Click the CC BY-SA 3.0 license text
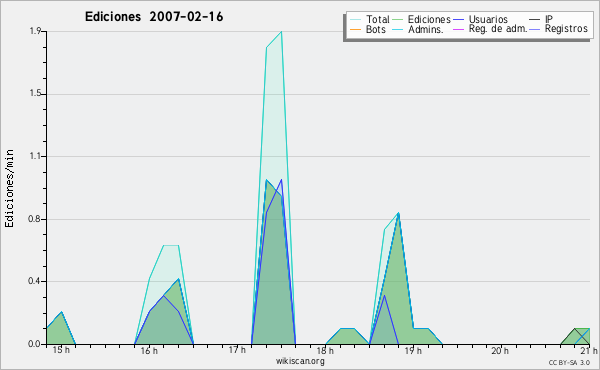Image resolution: width=600 pixels, height=370 pixels. (569, 363)
